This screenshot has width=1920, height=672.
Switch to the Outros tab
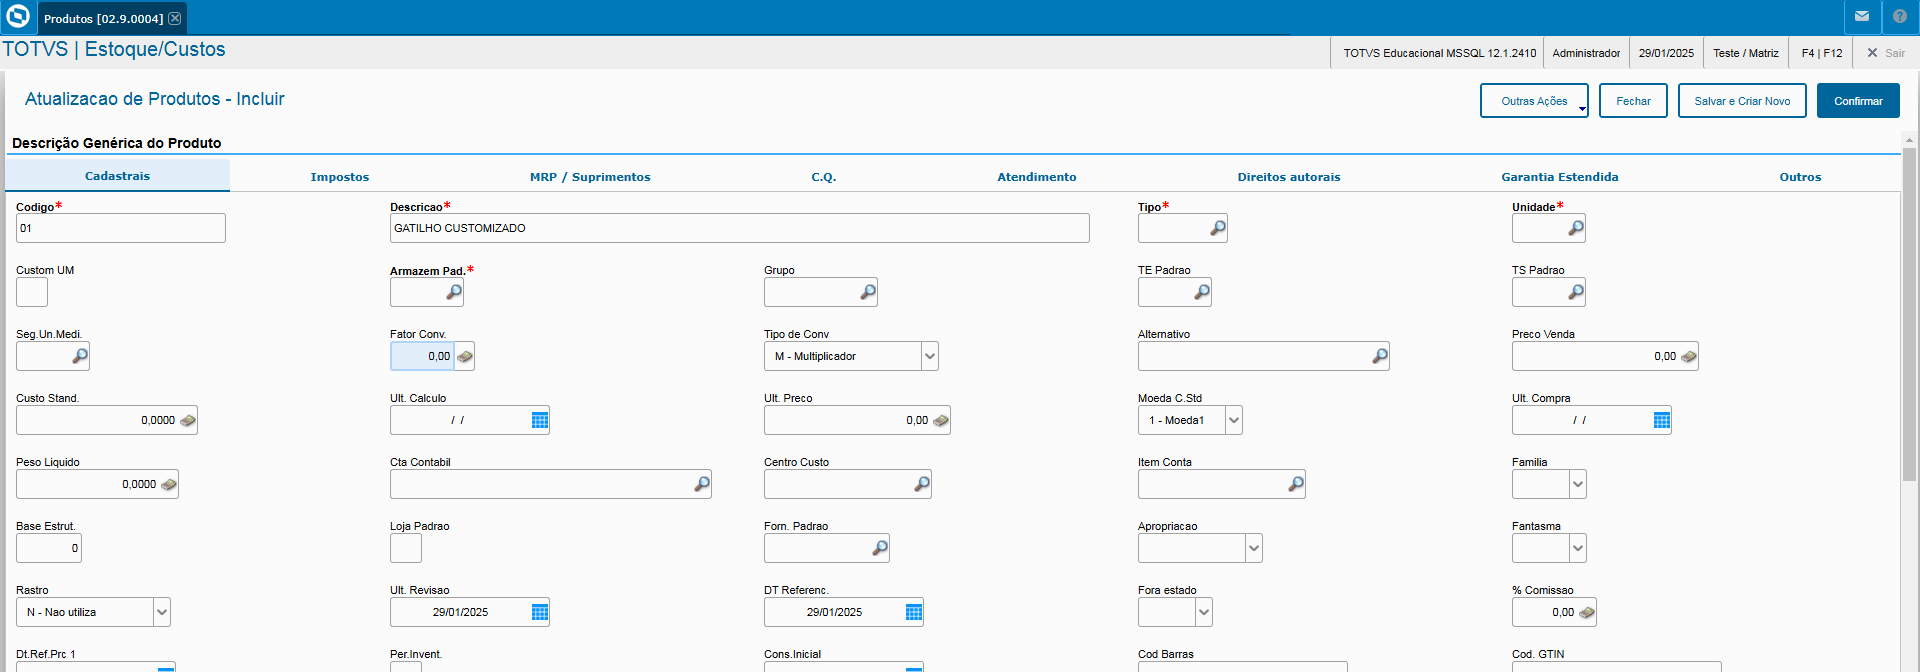(x=1800, y=177)
